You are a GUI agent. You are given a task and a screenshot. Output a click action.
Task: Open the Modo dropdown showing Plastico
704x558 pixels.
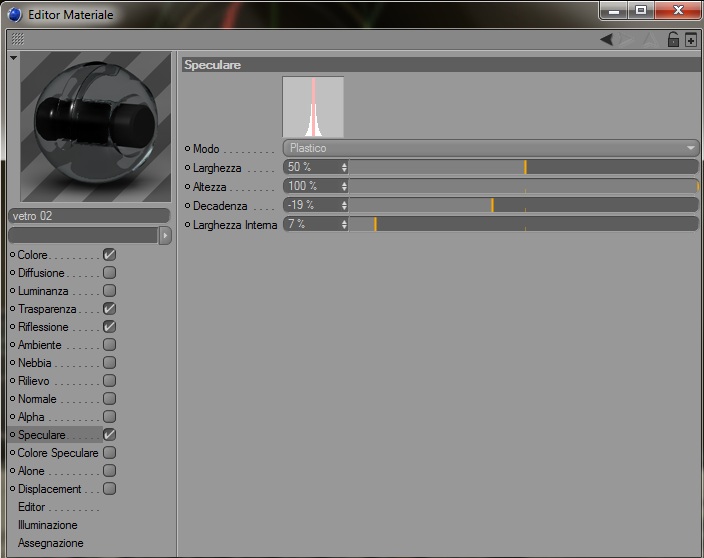point(491,148)
